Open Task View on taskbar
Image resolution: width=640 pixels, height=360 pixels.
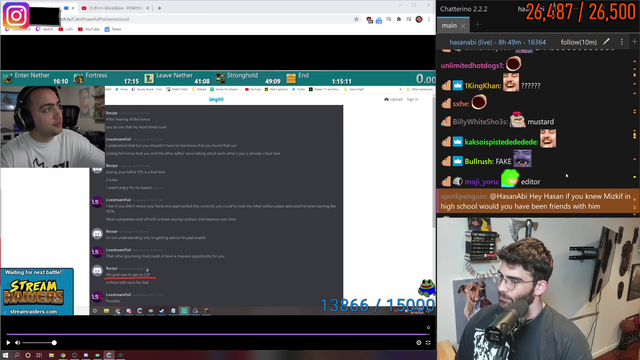(39, 355)
